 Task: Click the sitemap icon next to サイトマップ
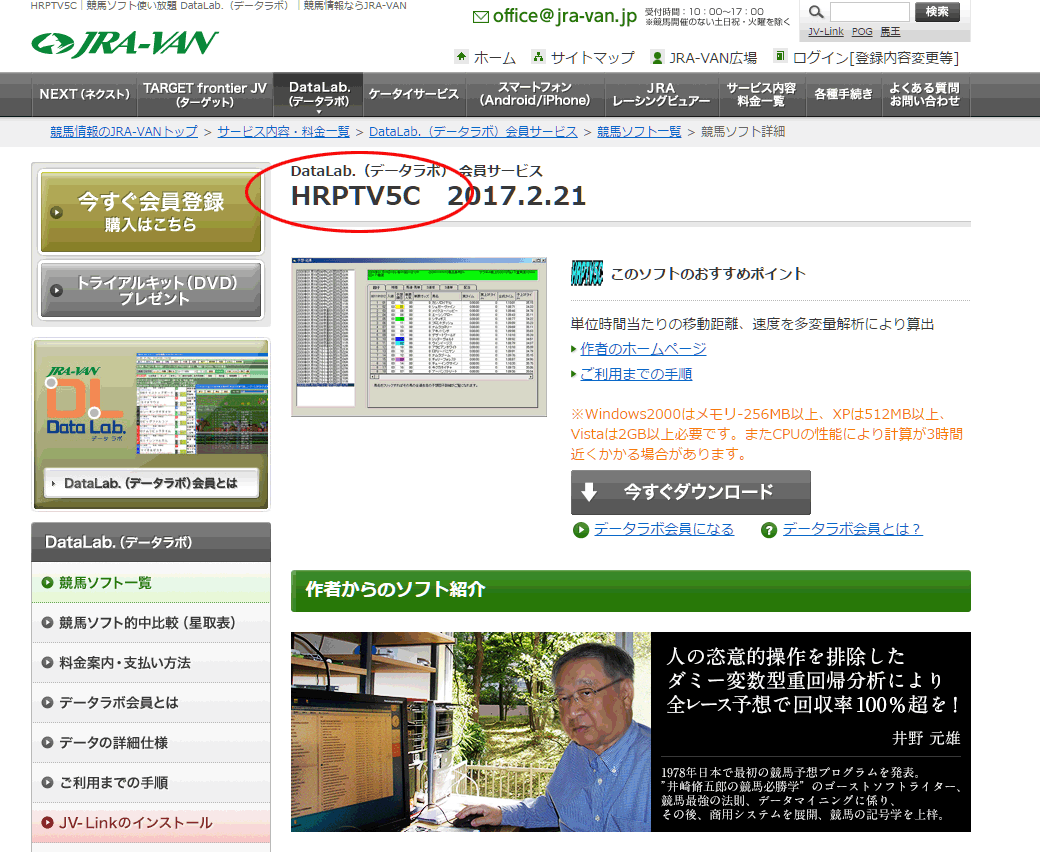(x=539, y=57)
